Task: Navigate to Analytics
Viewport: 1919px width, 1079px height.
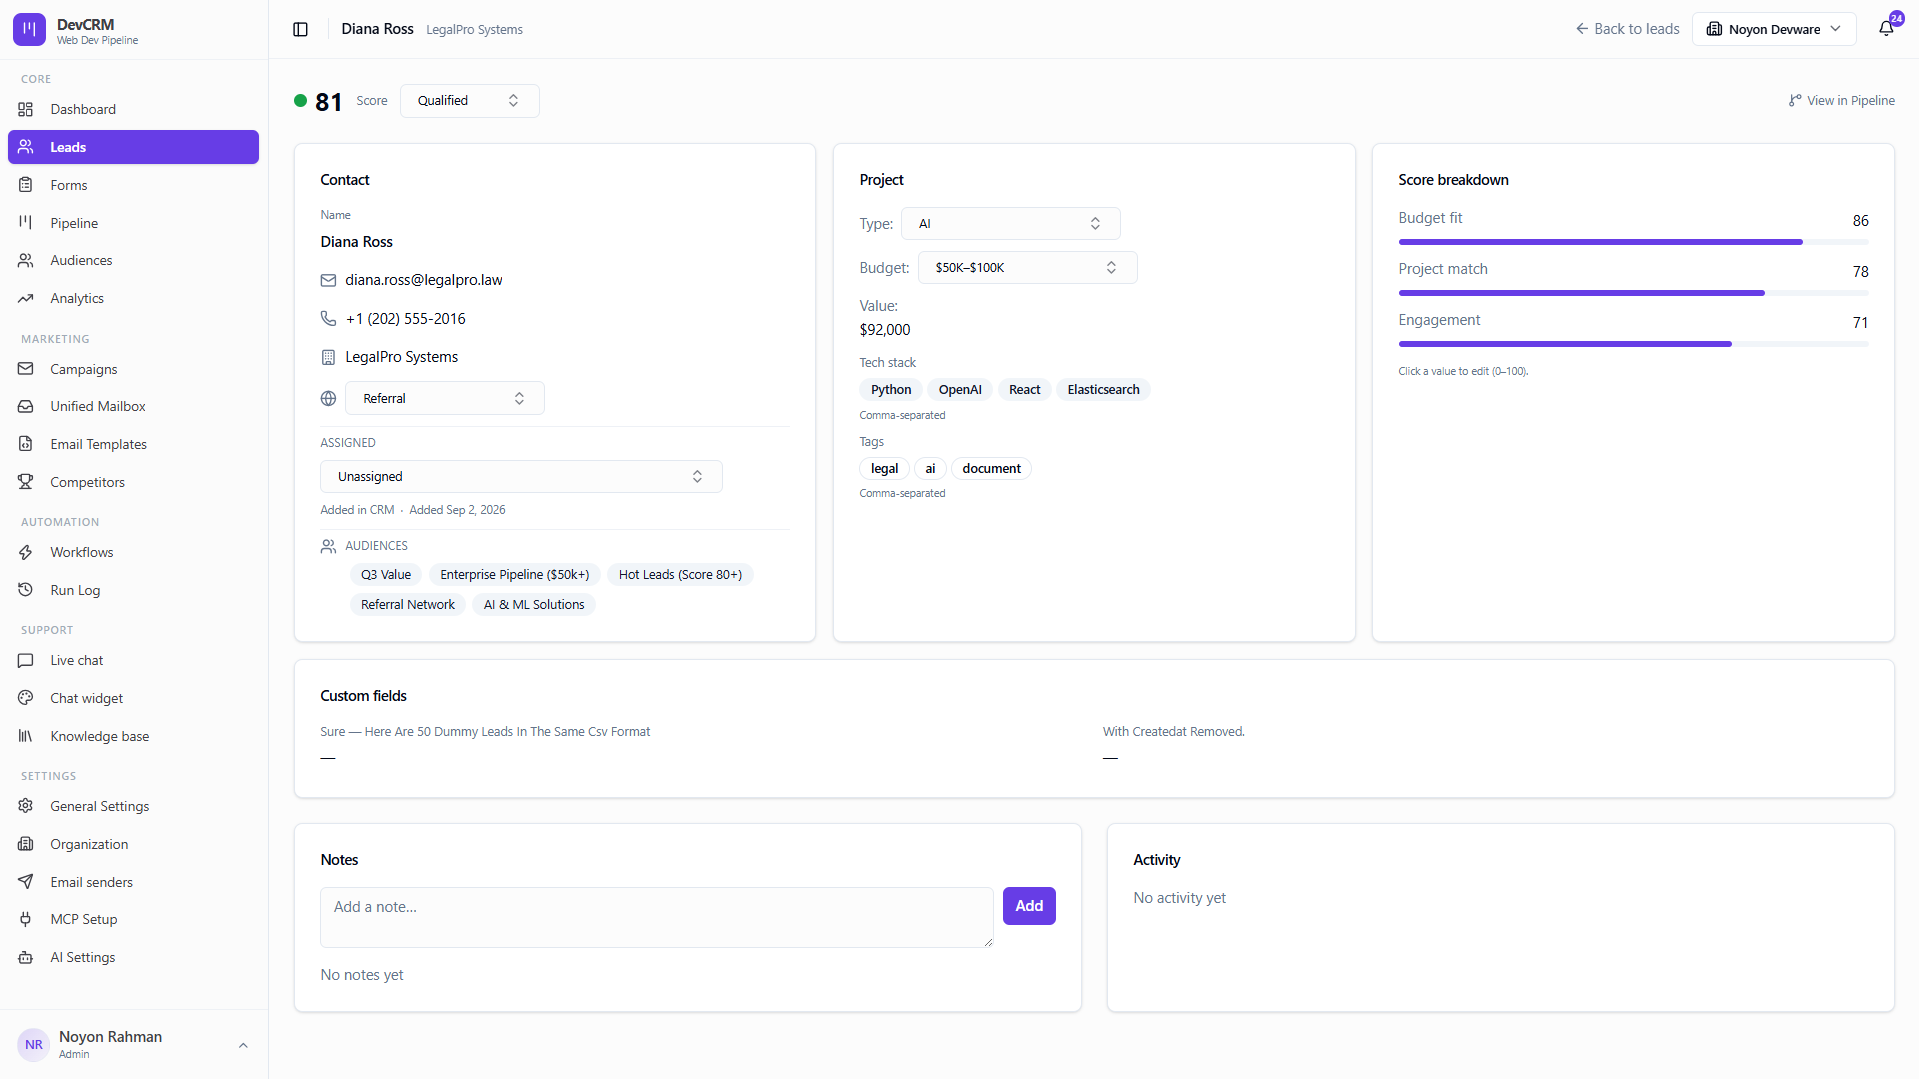Action: [133, 298]
